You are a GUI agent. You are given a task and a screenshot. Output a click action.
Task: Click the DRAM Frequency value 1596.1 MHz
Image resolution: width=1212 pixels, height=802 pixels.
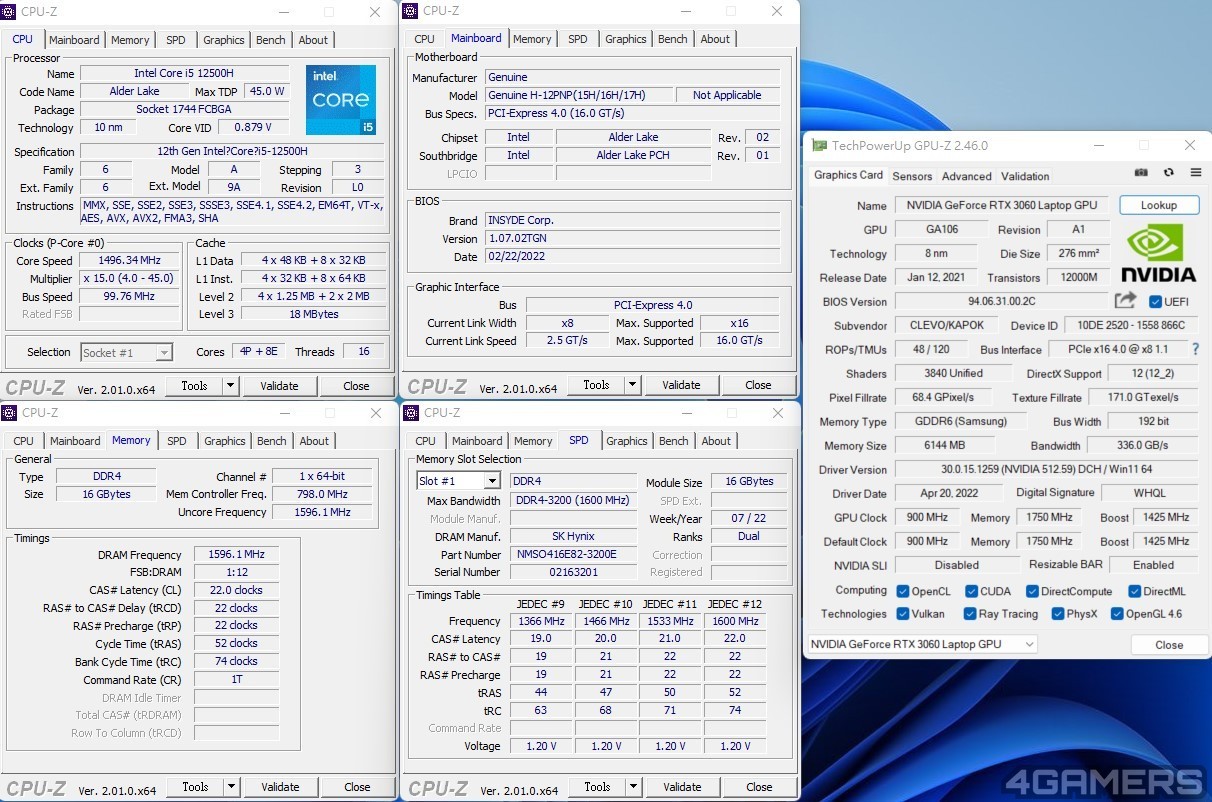tap(236, 555)
